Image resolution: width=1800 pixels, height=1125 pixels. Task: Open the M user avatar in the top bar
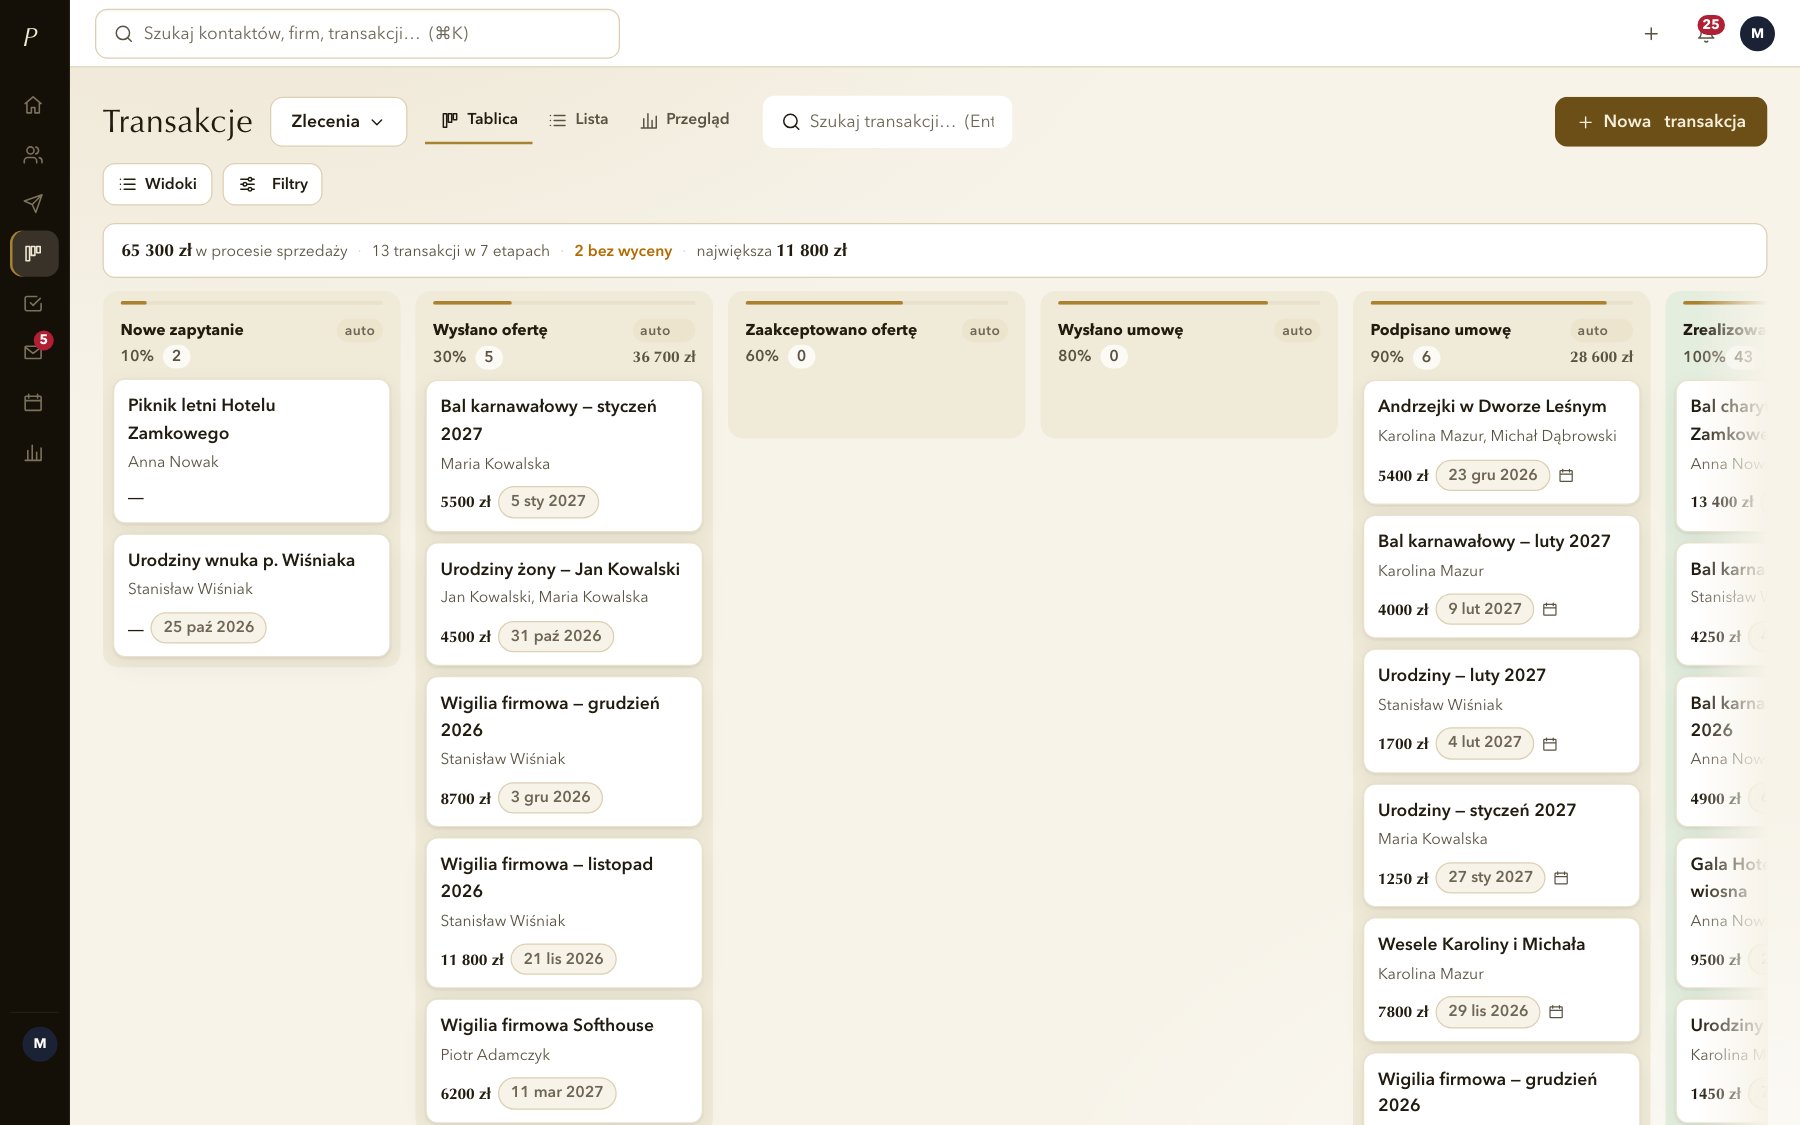pyautogui.click(x=1757, y=34)
